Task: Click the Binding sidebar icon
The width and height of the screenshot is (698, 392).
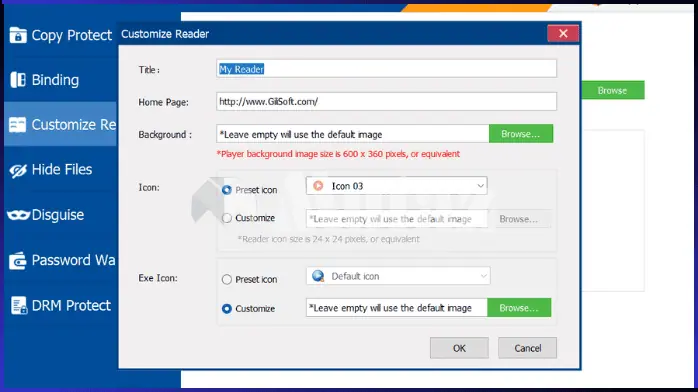Action: (18, 80)
